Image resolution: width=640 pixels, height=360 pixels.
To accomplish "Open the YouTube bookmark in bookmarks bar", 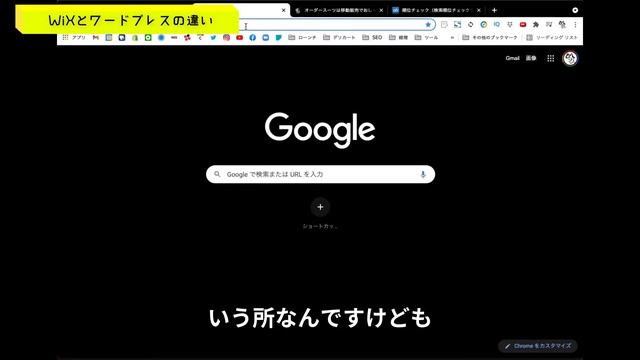I will [x=240, y=38].
